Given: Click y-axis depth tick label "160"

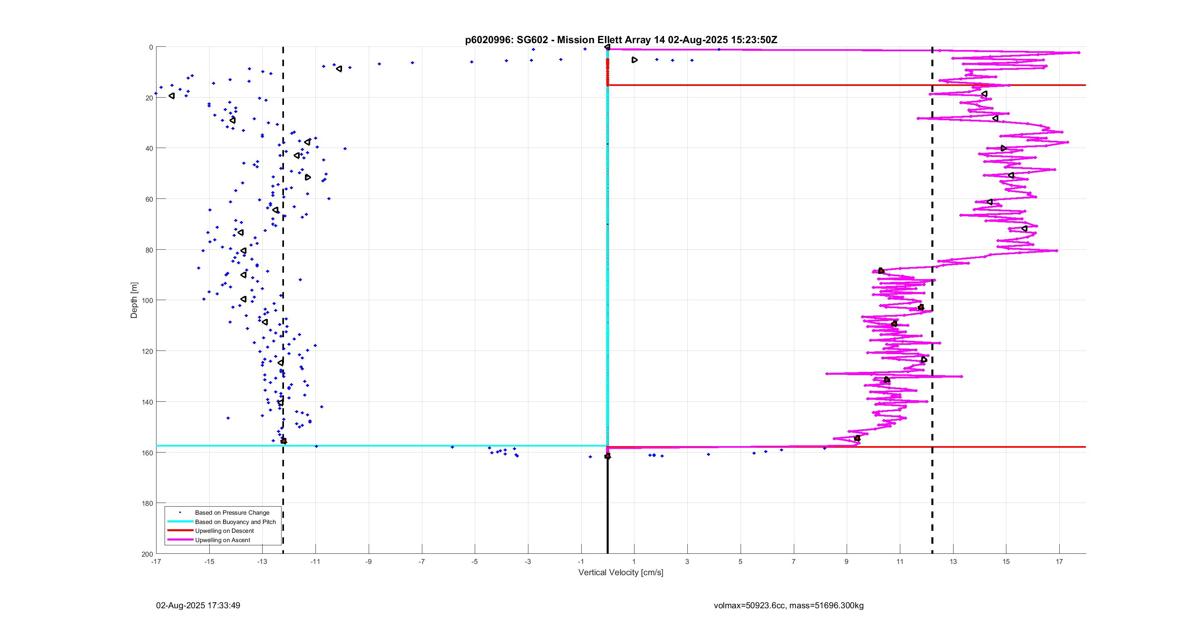Looking at the screenshot, I should tap(146, 452).
